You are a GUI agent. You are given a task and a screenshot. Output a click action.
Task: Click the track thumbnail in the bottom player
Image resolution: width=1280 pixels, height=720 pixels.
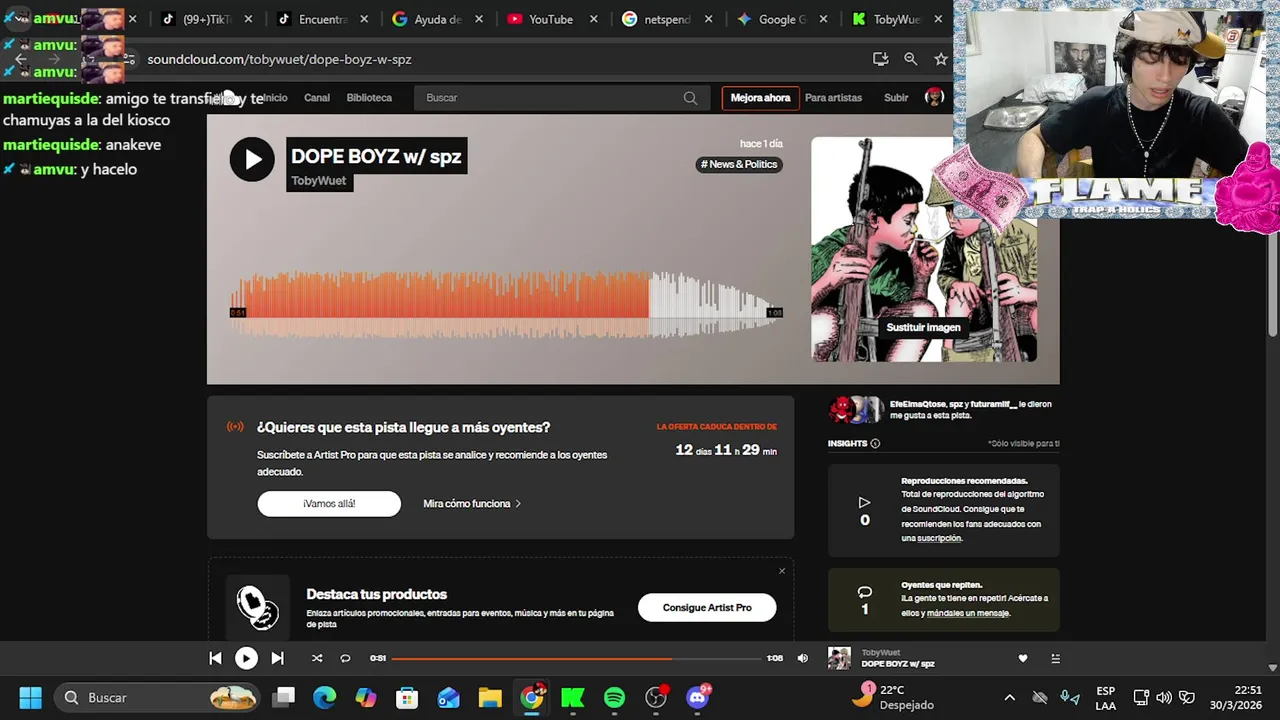click(x=839, y=658)
